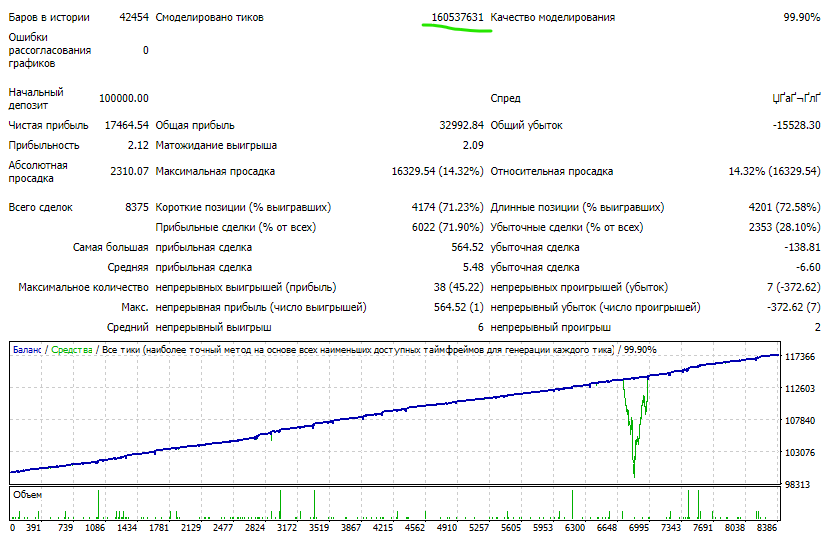The image size is (840, 541).
Task: Click the 'Качество моделирования' label
Action: [x=553, y=17]
